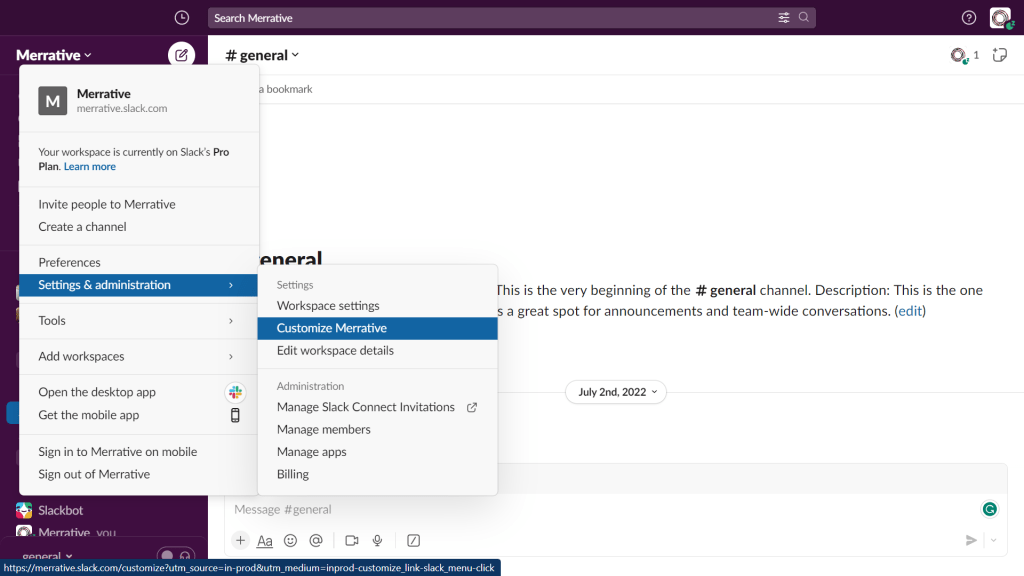
Task: Start a video clip recording
Action: click(x=350, y=540)
